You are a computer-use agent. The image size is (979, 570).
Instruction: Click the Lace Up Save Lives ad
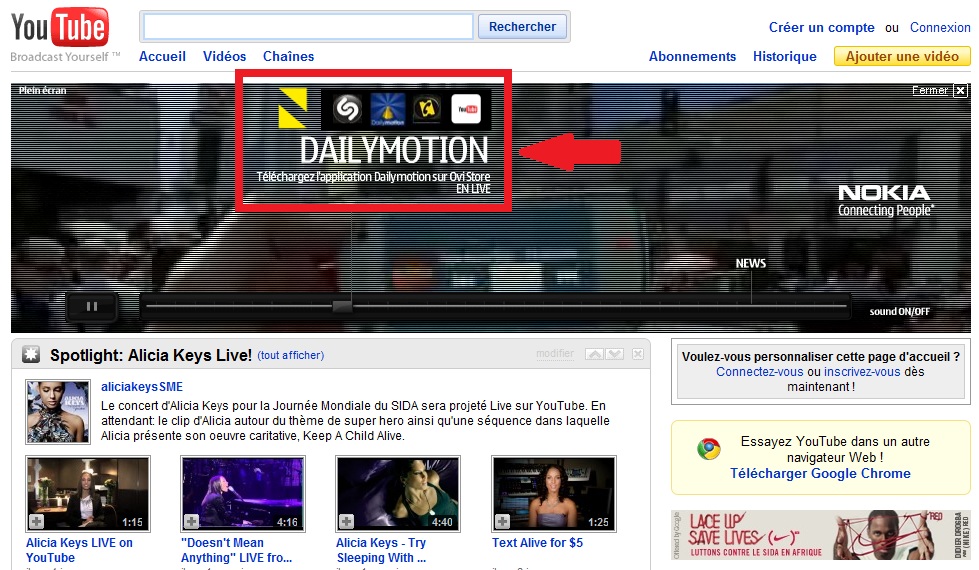(820, 535)
